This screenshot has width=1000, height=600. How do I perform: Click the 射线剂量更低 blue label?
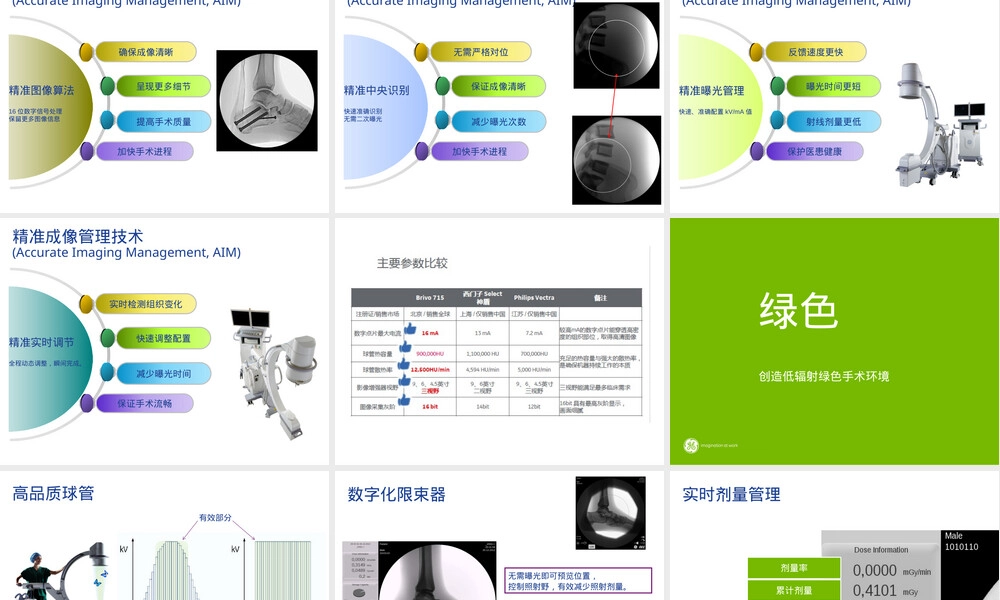click(834, 121)
